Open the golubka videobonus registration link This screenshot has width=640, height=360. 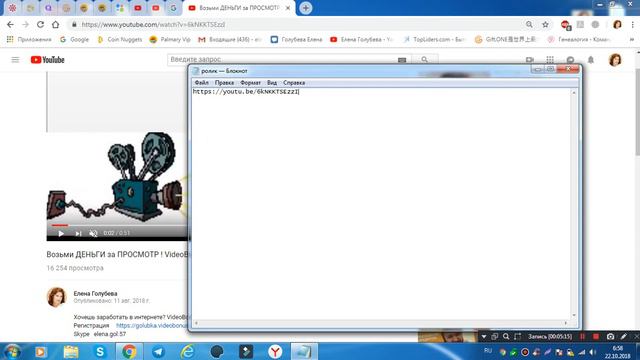point(151,326)
